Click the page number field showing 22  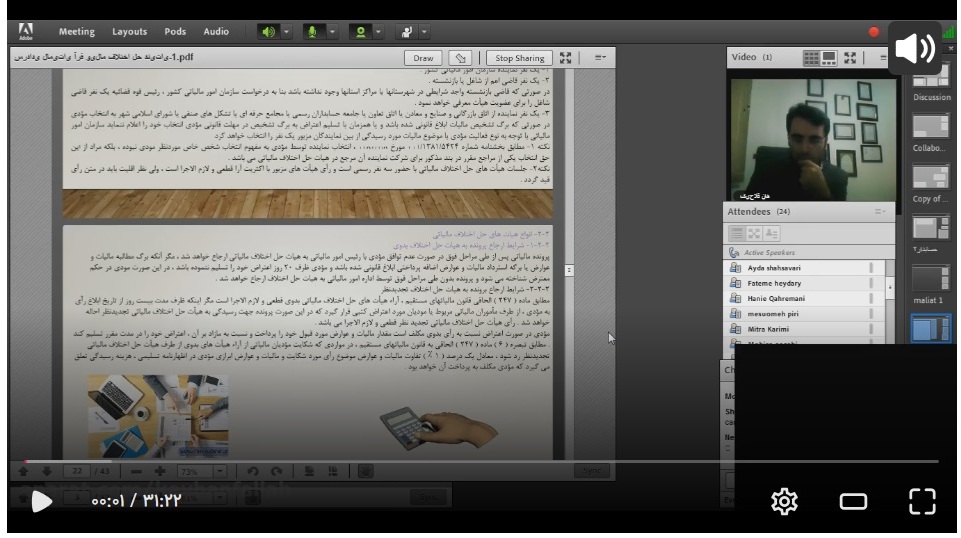pos(77,471)
